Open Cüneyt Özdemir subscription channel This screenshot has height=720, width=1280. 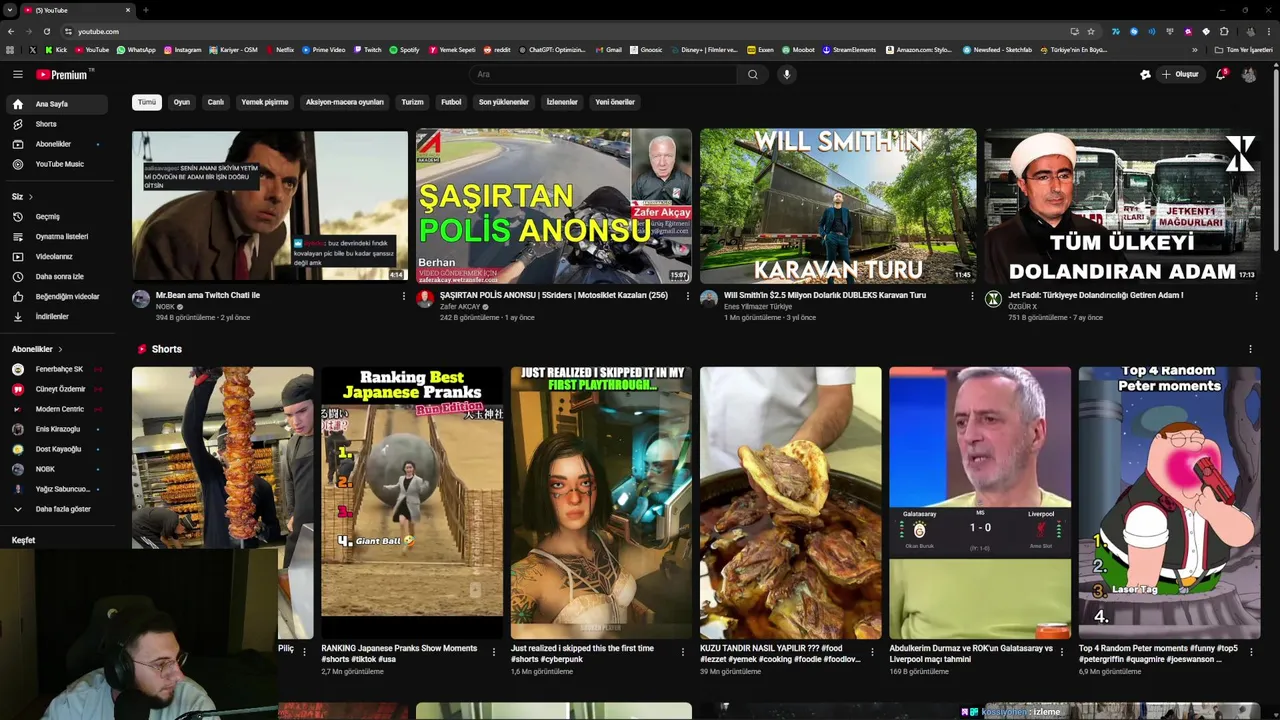click(58, 389)
